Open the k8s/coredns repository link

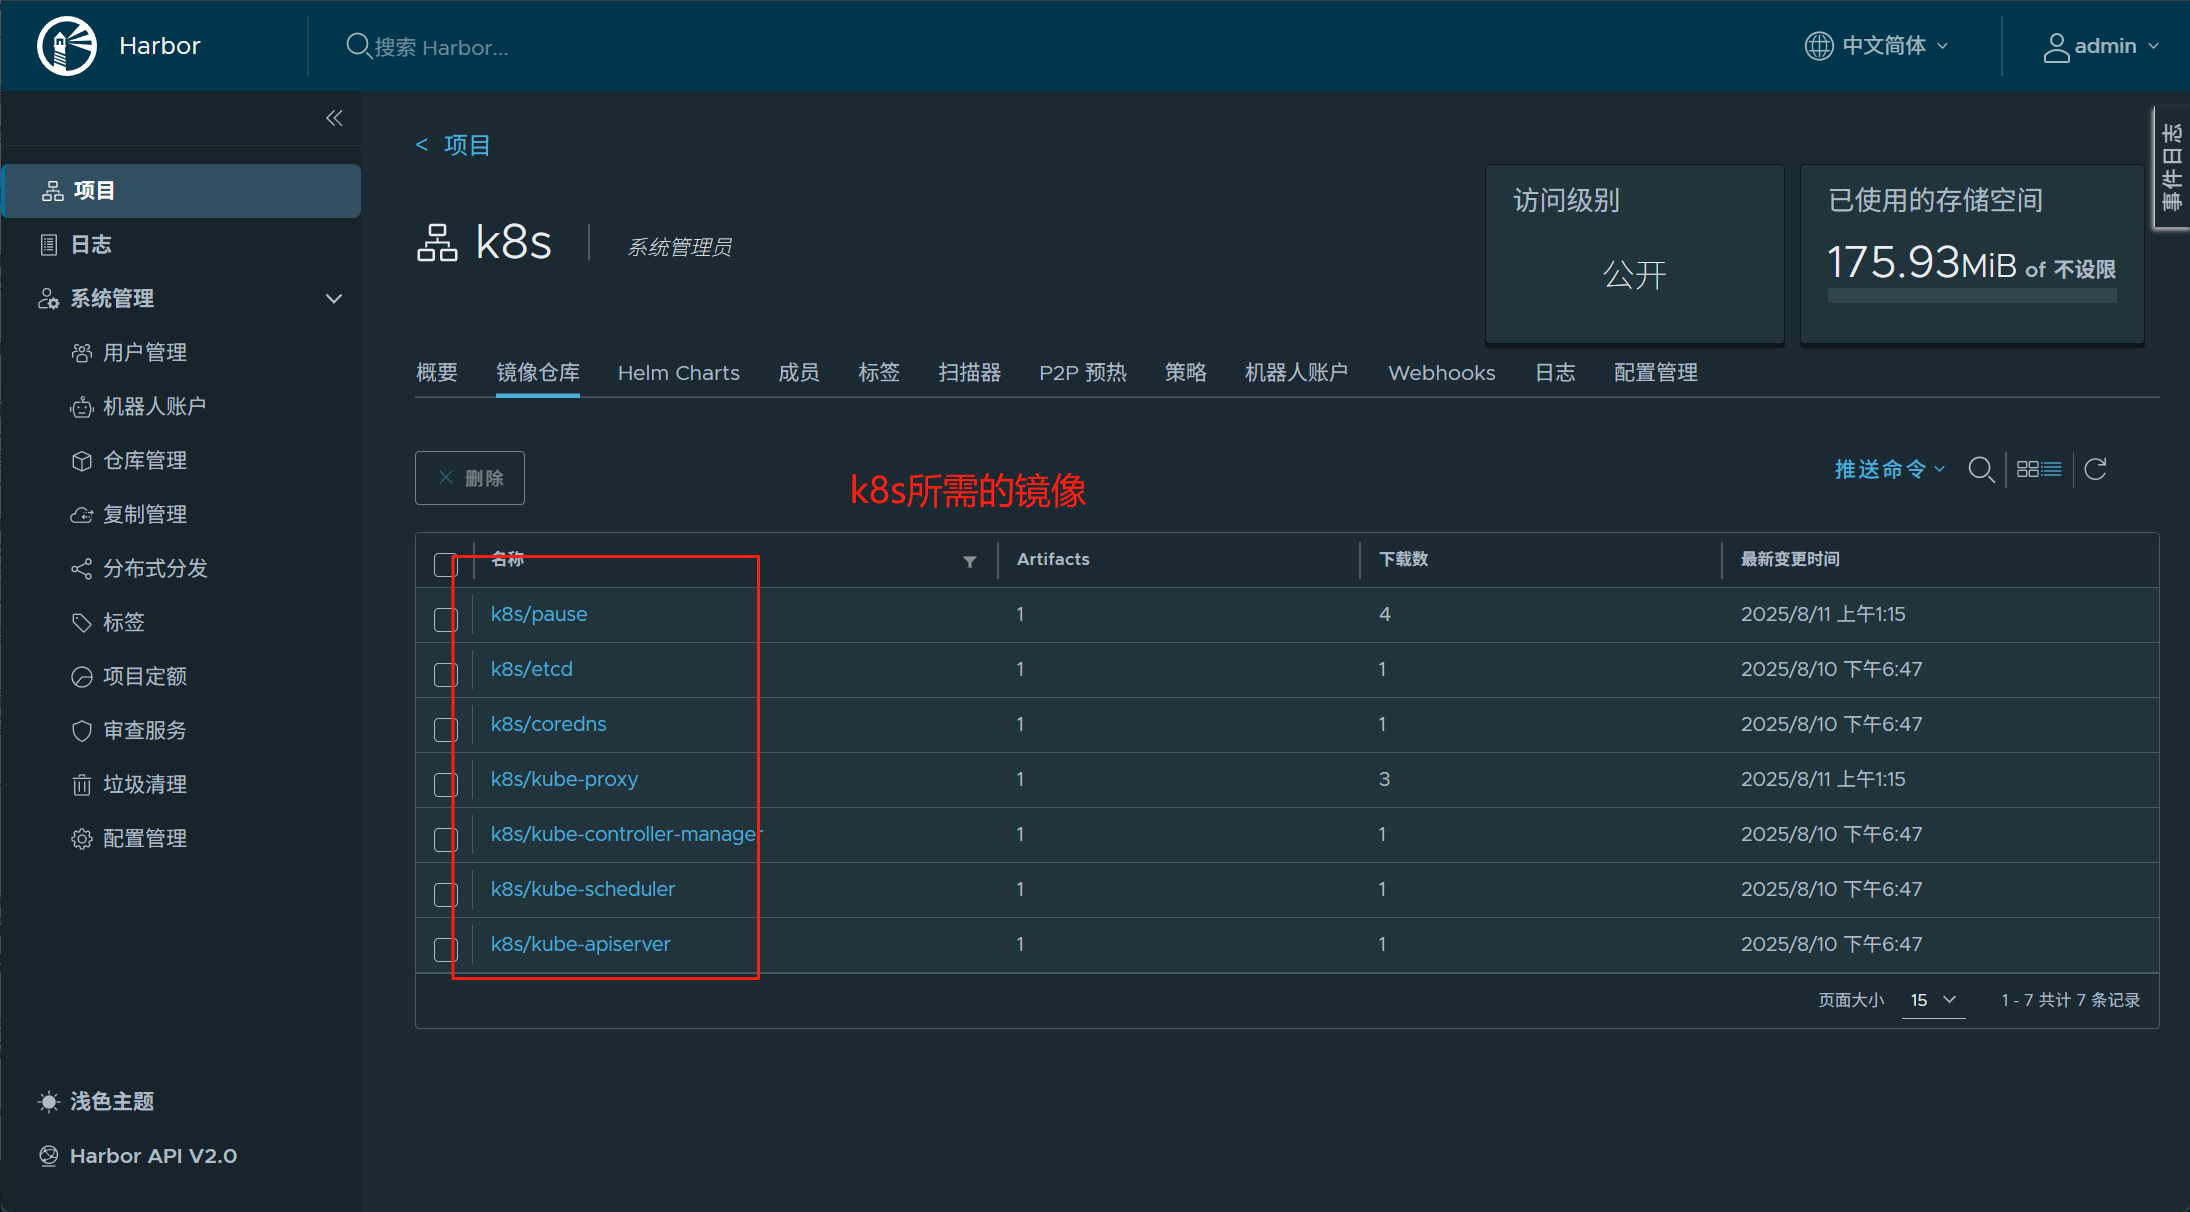coord(548,724)
